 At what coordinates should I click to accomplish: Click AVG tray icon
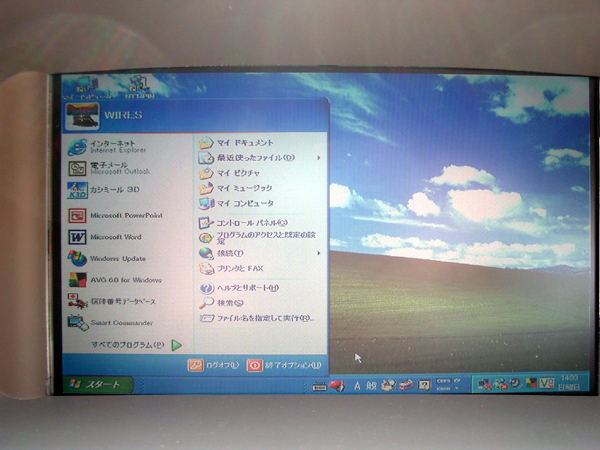(x=531, y=383)
